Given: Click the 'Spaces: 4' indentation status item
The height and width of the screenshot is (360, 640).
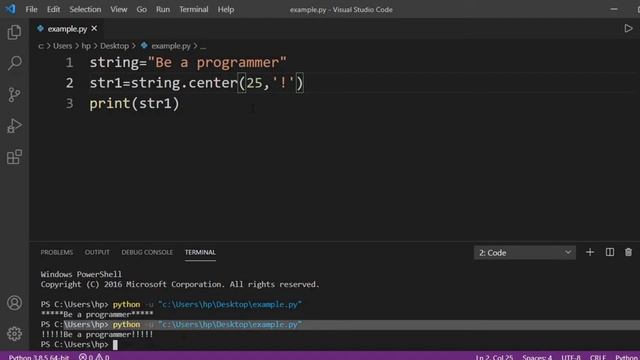Looking at the screenshot, I should tap(537, 357).
